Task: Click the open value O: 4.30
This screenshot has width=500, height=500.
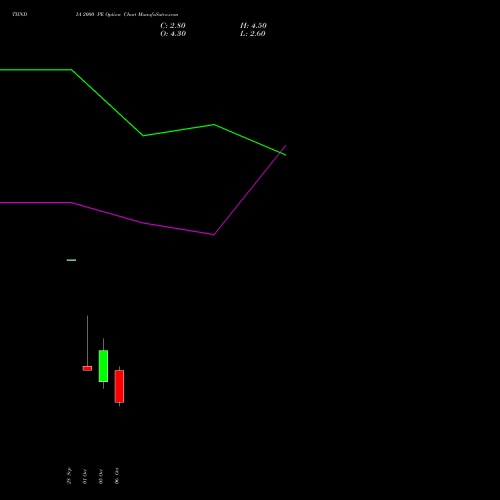Action: click(173, 34)
